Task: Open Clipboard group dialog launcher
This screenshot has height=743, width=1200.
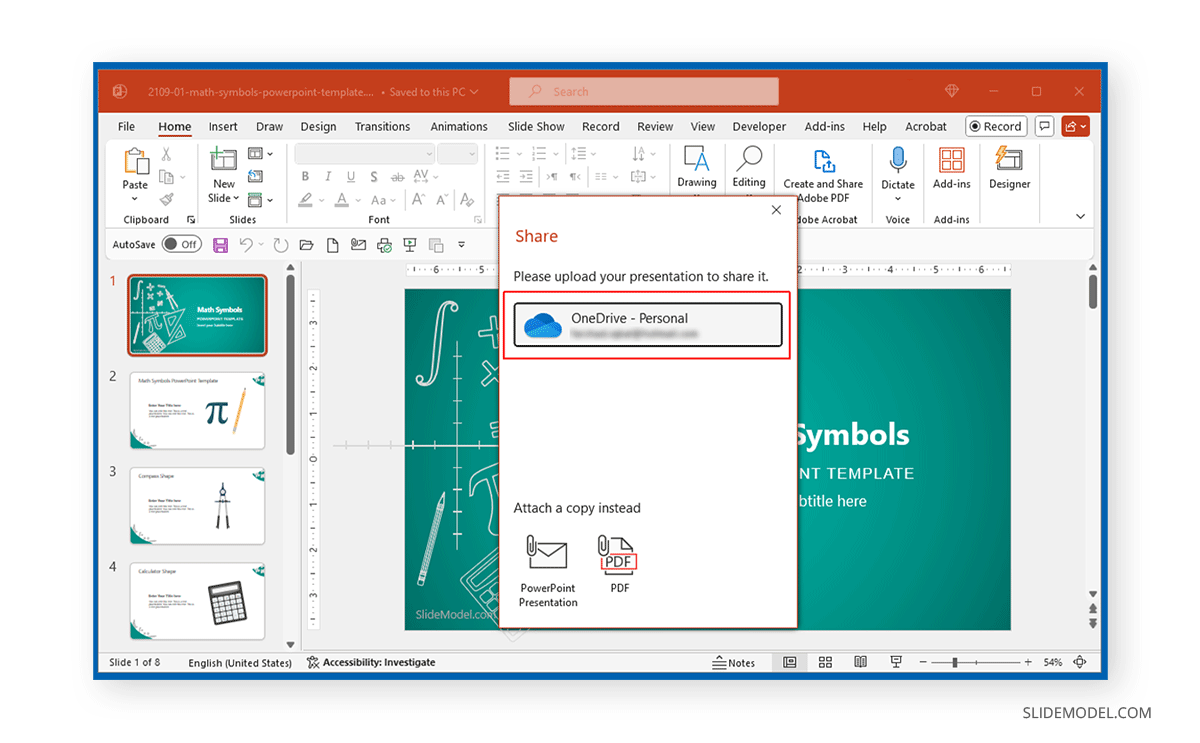Action: tap(191, 219)
